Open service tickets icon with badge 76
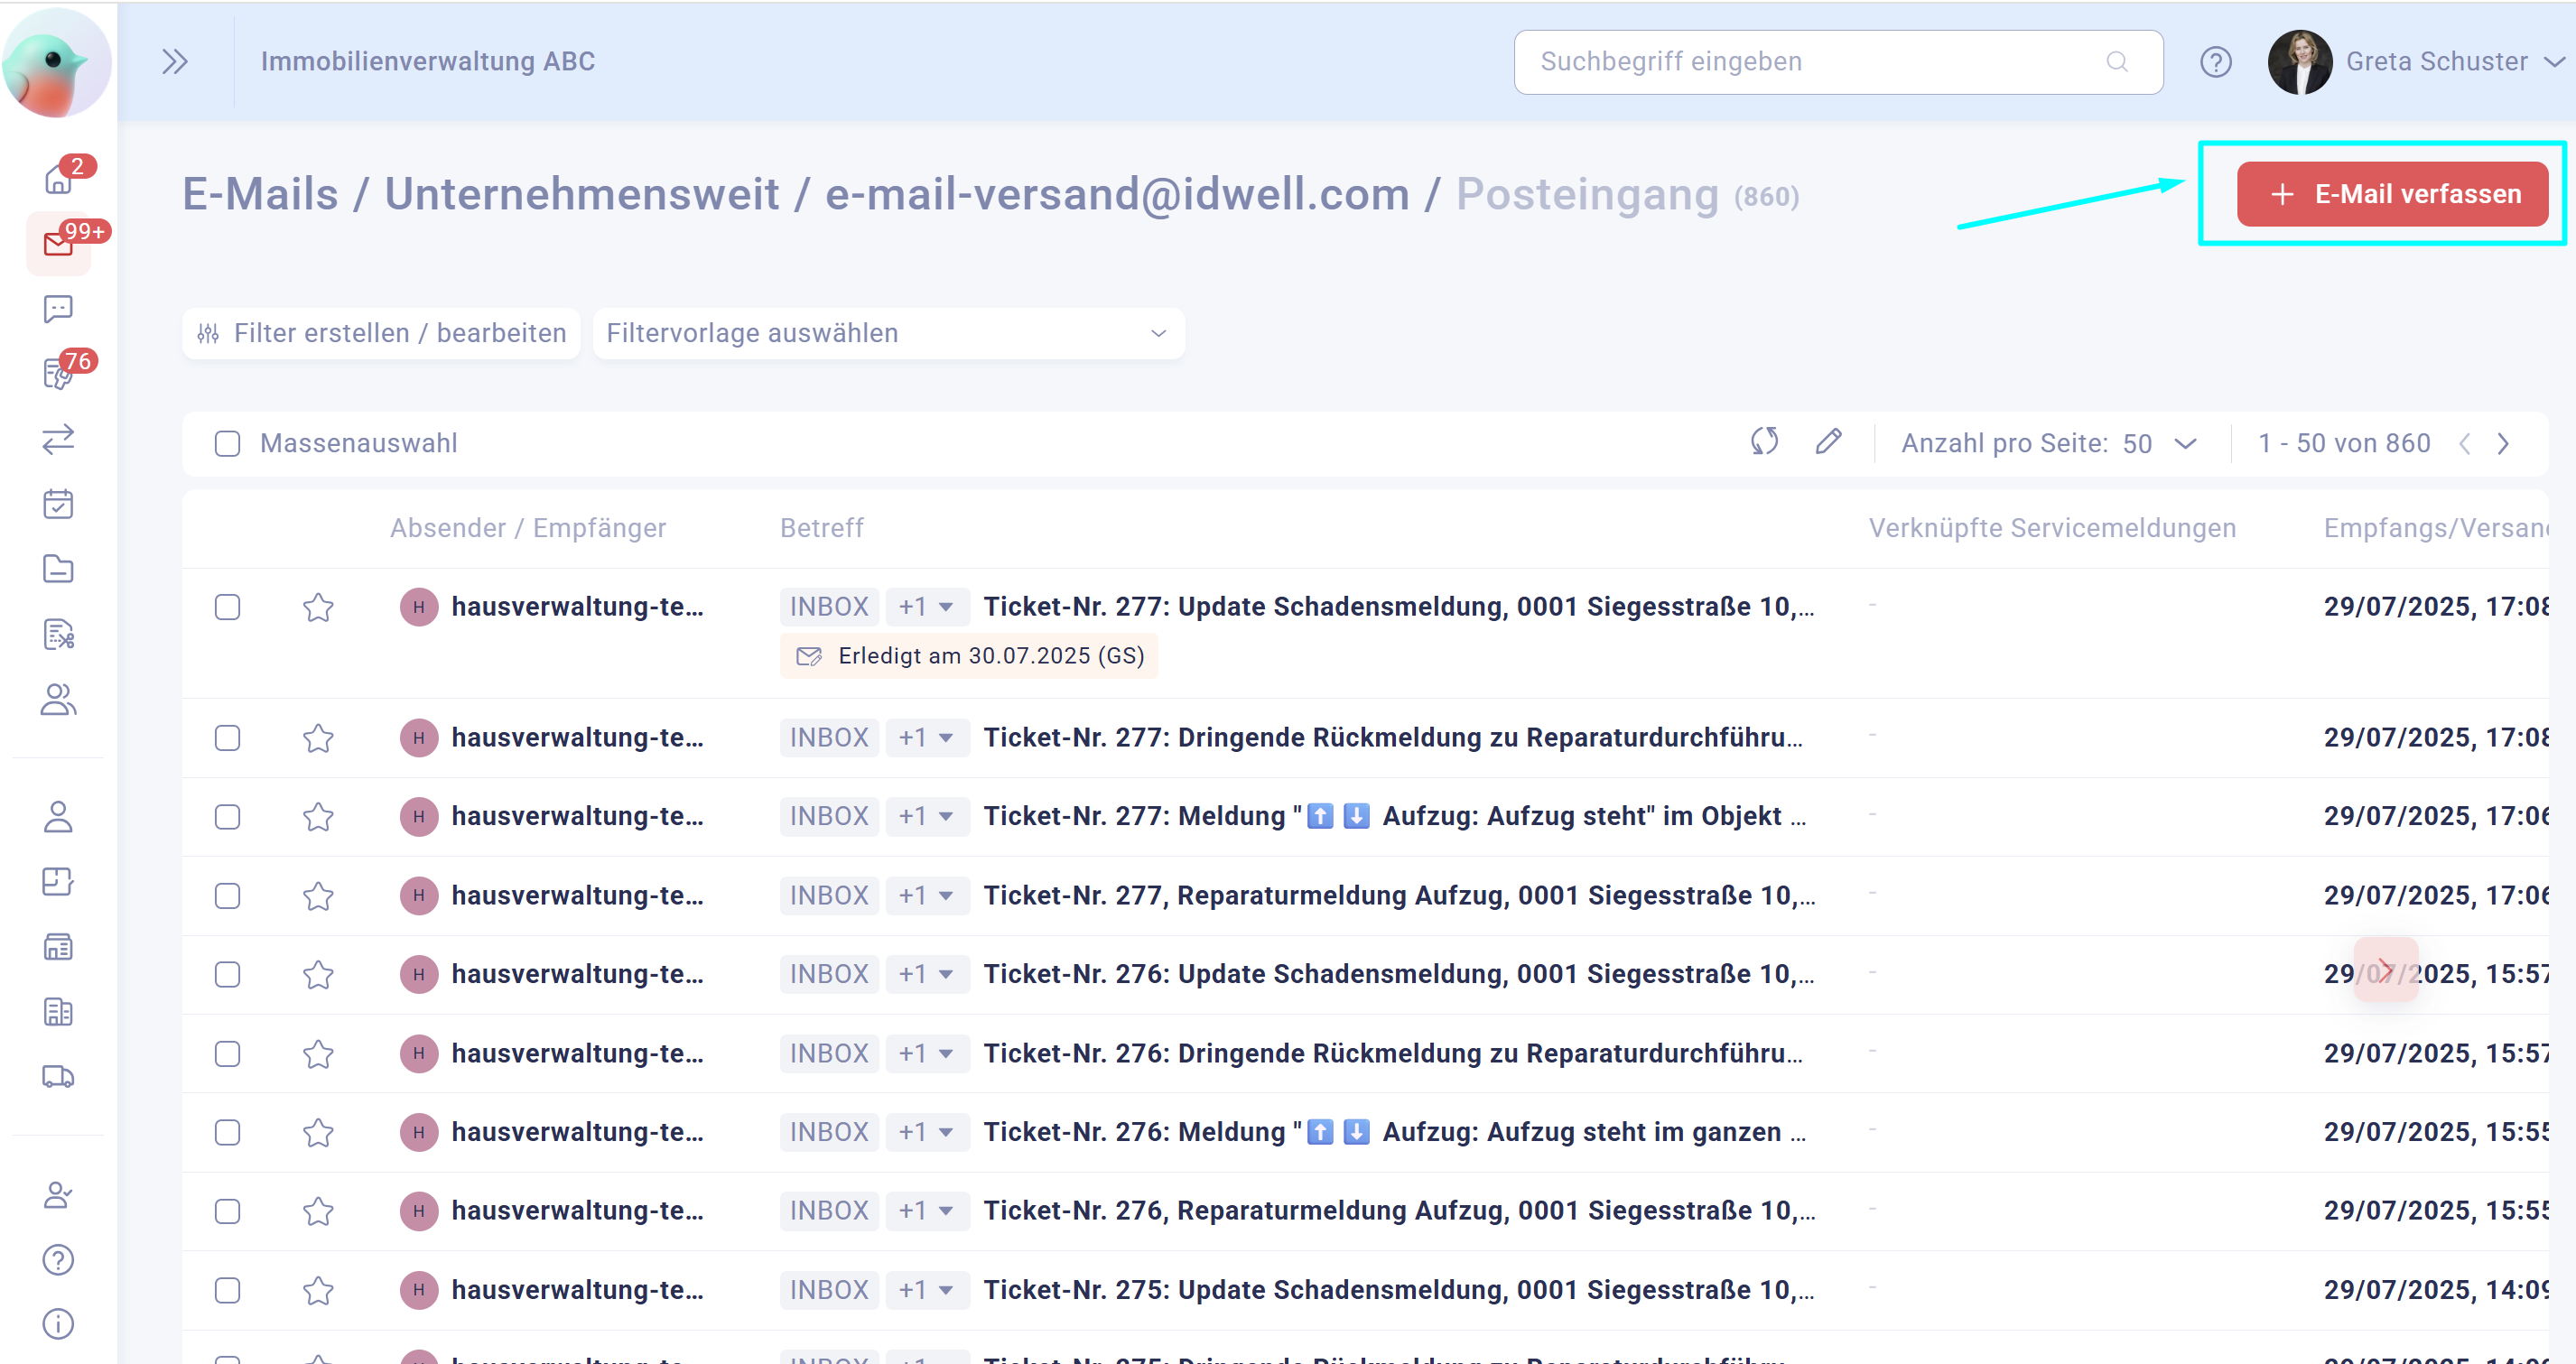 pyautogui.click(x=58, y=374)
